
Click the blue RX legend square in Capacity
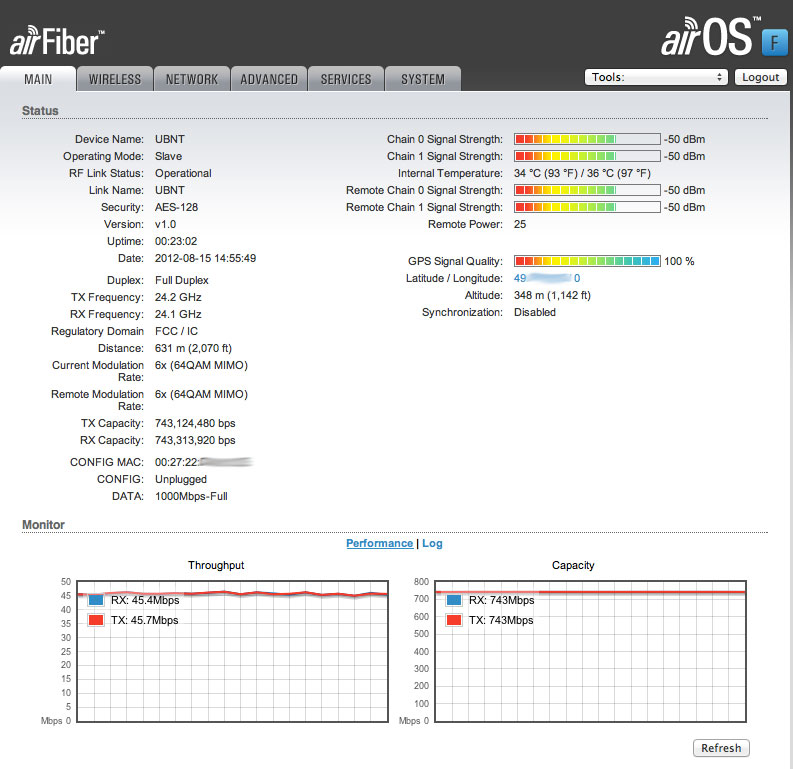click(x=454, y=601)
